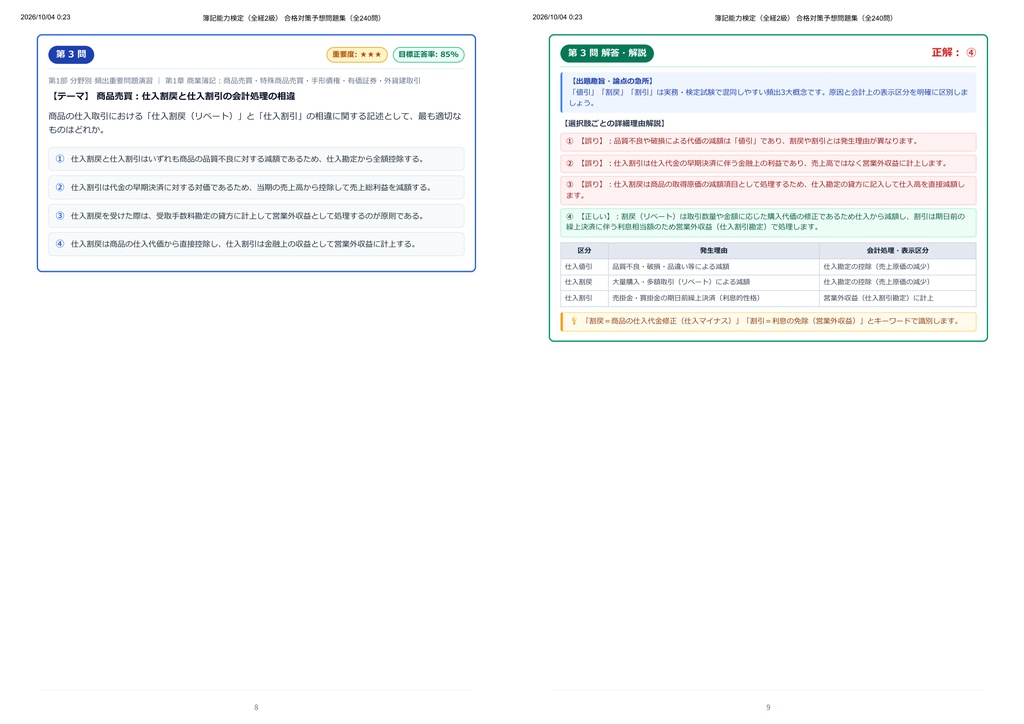Screen dimensions: 1024x724
Task: Click explanation ④ 【正しい】 in the green box
Action: point(768,222)
